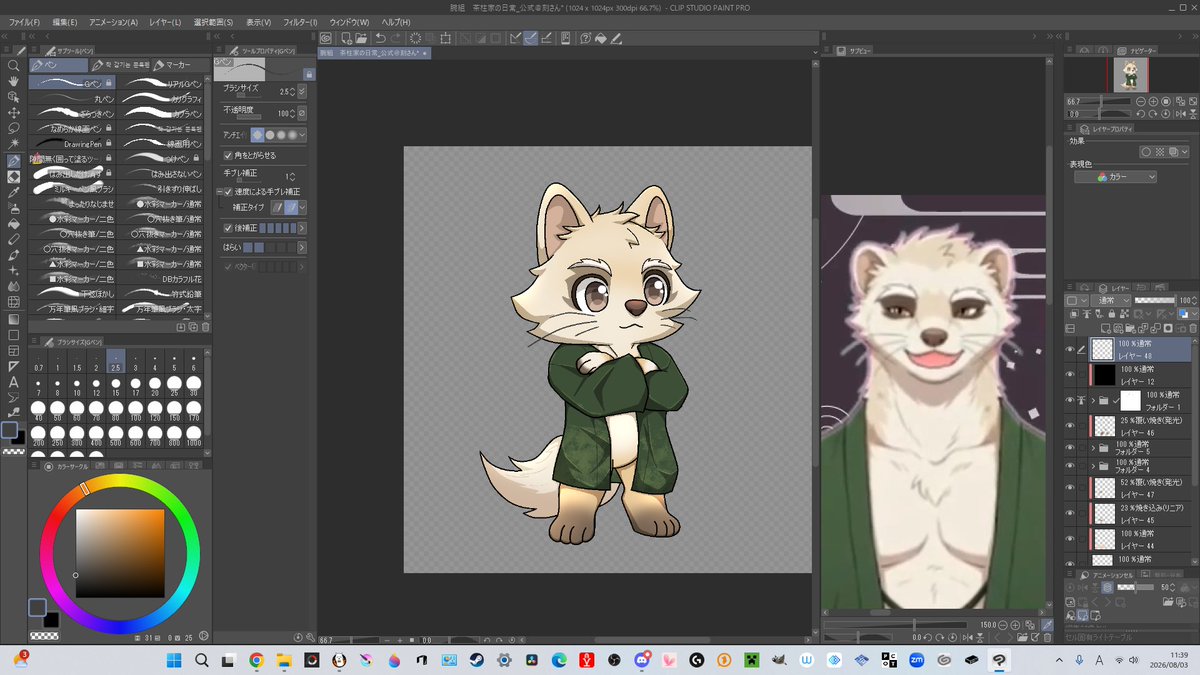This screenshot has height=675, width=1200.
Task: Toggle 角をとがらせる checkbox
Action: tap(227, 156)
